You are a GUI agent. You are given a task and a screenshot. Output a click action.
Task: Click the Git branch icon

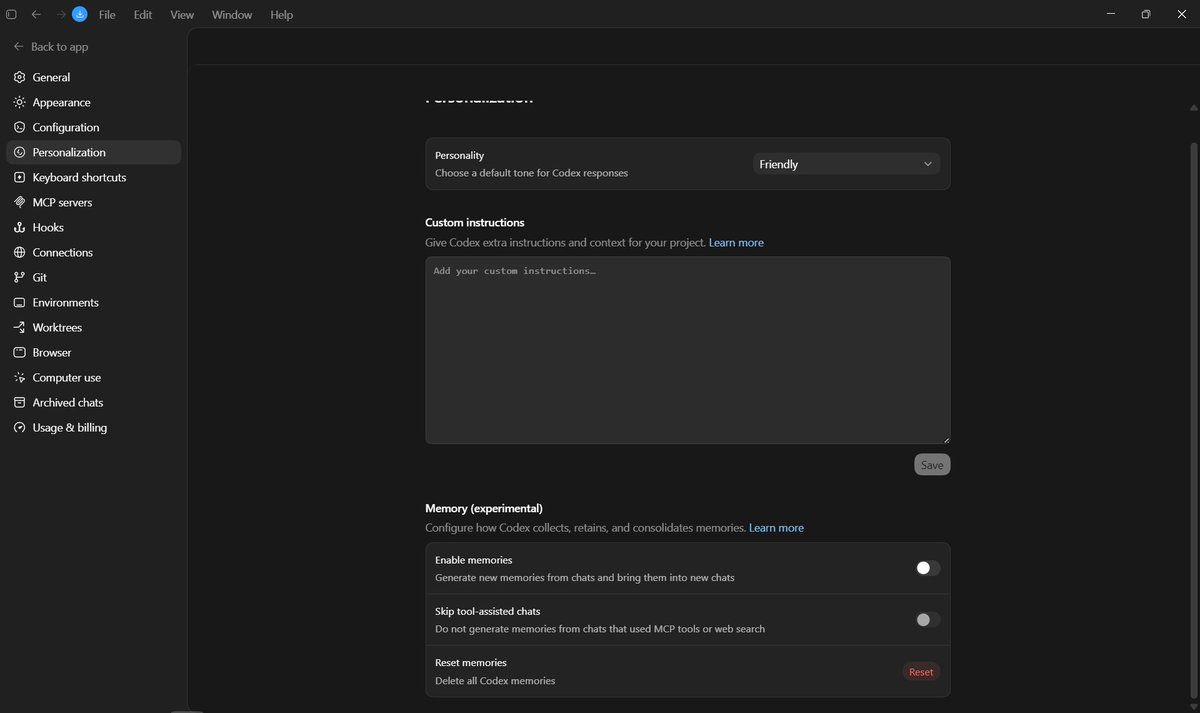(x=19, y=277)
